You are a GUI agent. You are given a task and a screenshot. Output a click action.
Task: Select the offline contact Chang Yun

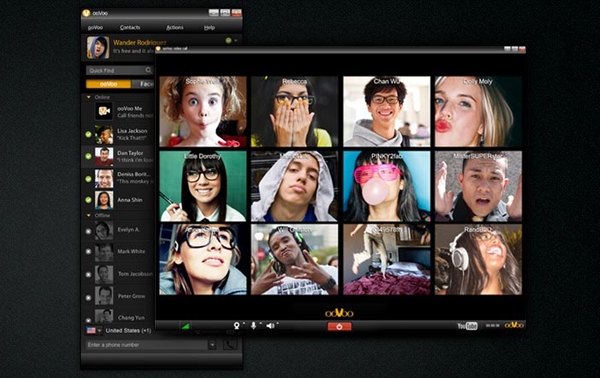click(118, 316)
